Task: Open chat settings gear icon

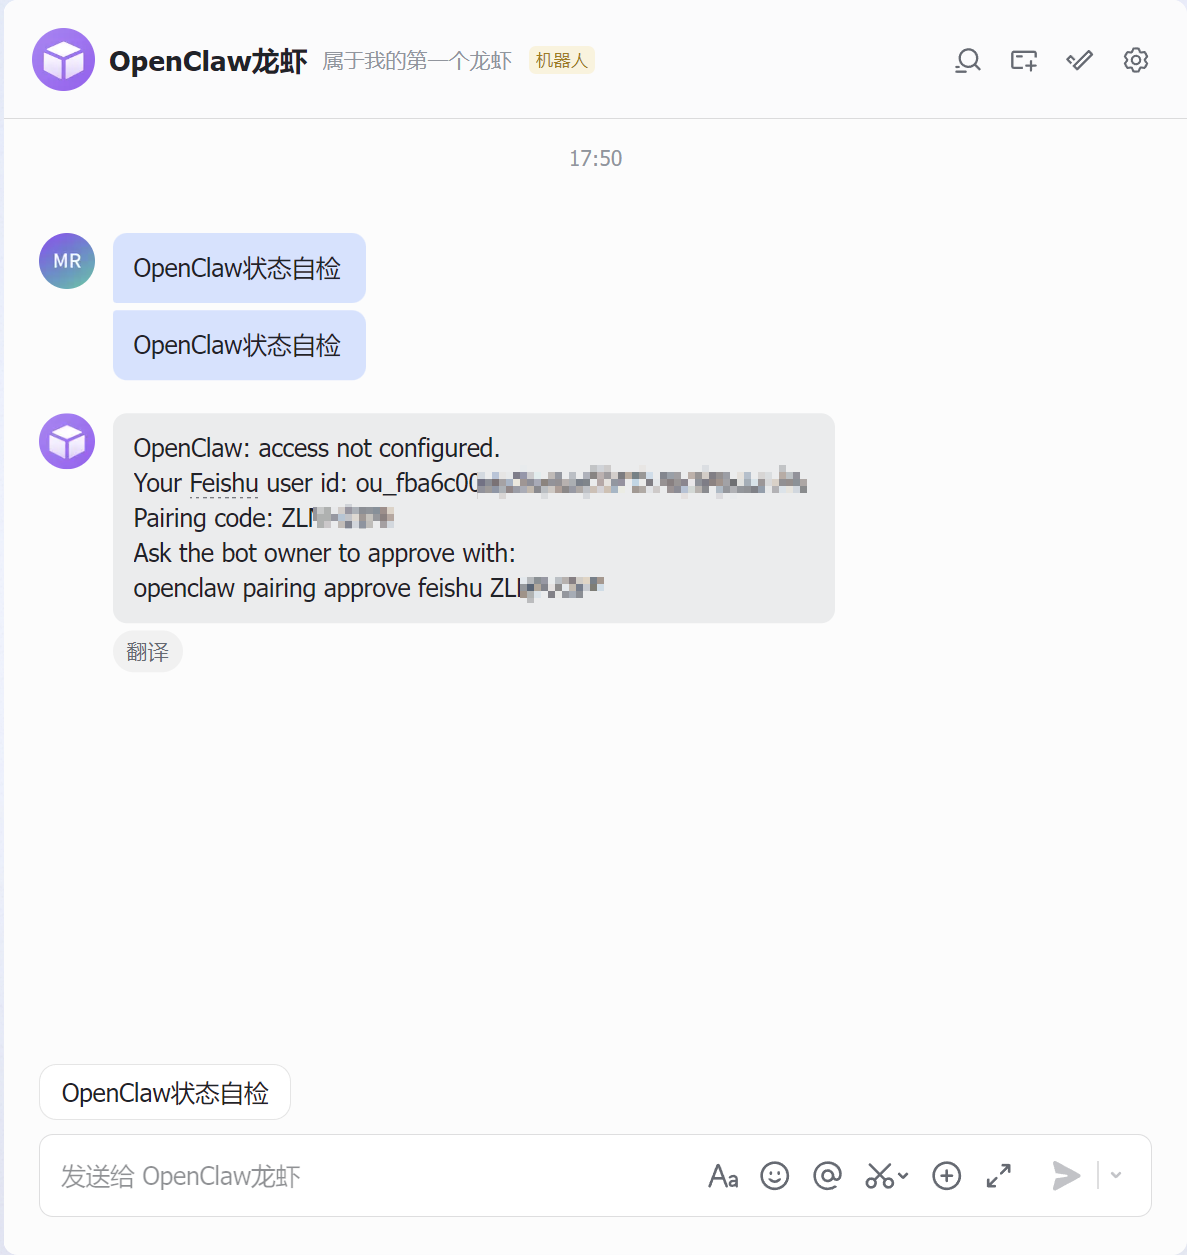Action: click(1135, 61)
